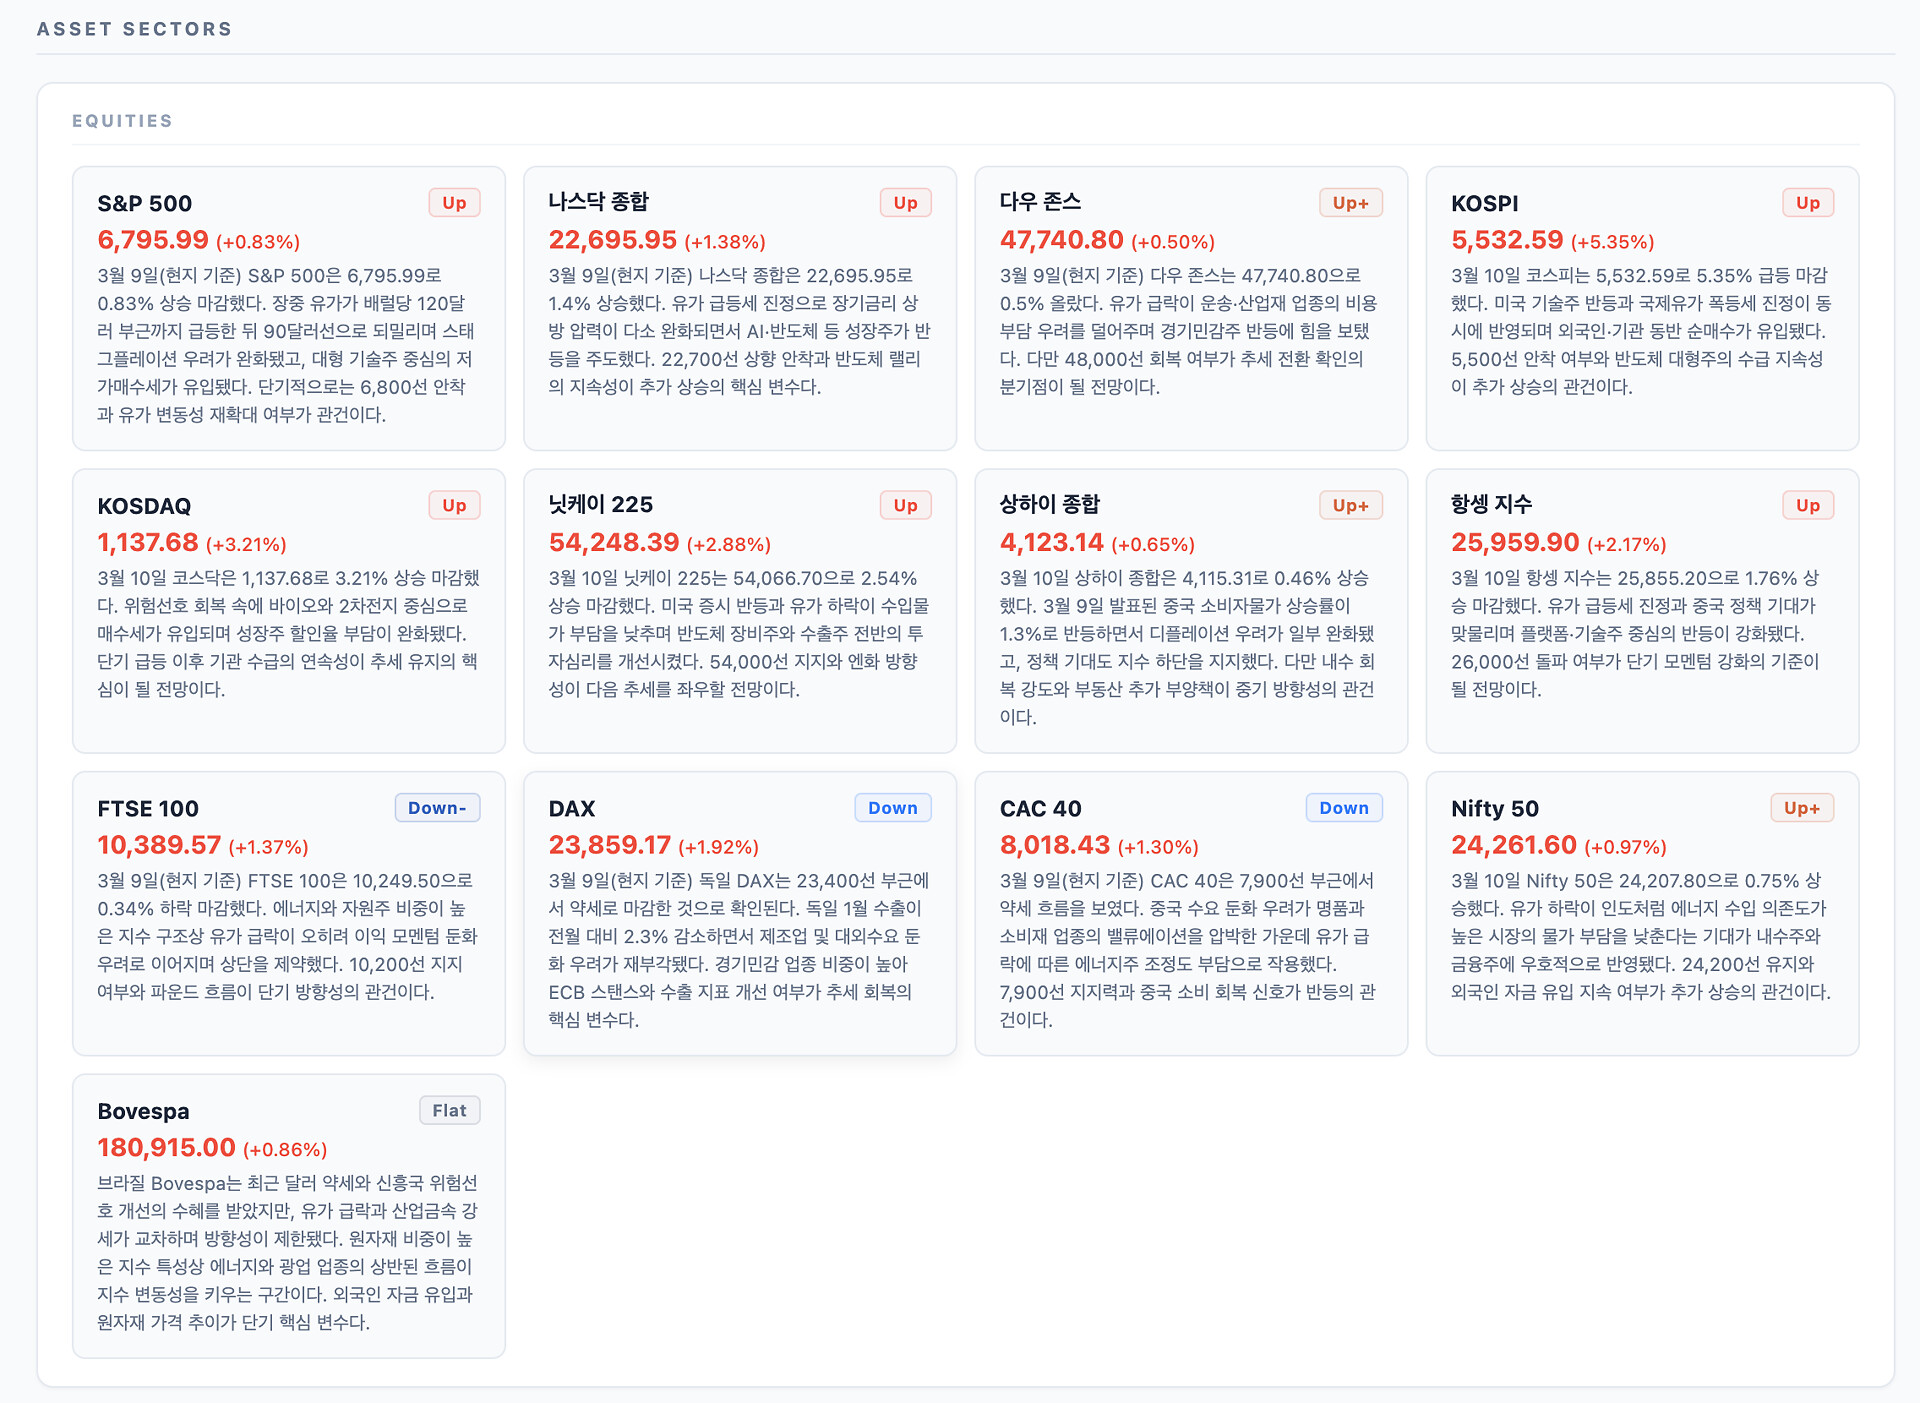The width and height of the screenshot is (1920, 1403).
Task: Click the S&P 500 index title
Action: pyautogui.click(x=145, y=204)
